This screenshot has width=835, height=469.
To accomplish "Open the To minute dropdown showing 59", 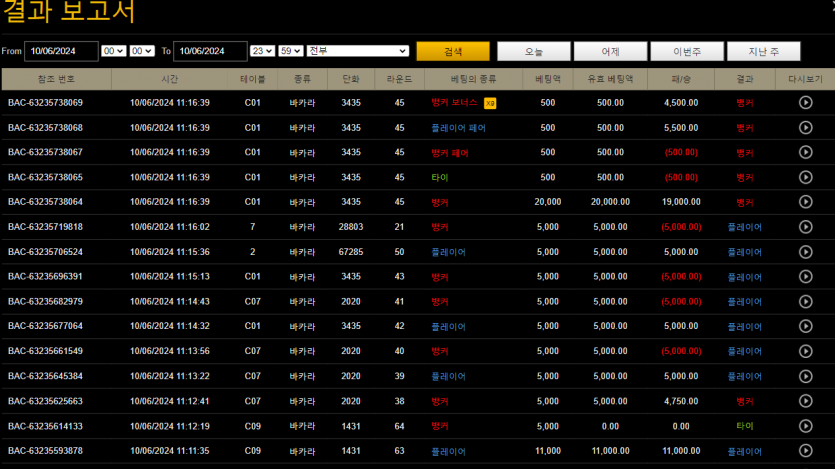I will click(x=291, y=51).
